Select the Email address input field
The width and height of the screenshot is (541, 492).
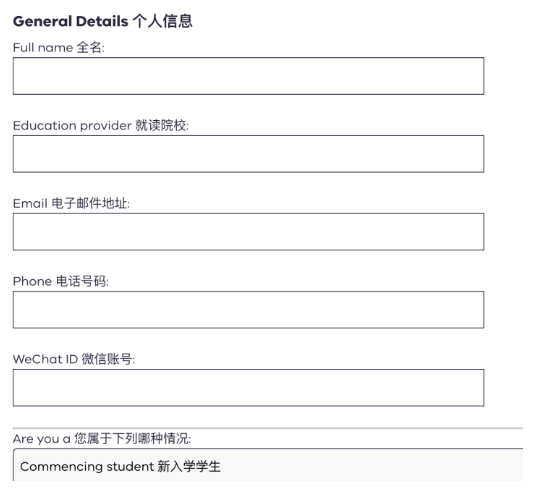[248, 232]
